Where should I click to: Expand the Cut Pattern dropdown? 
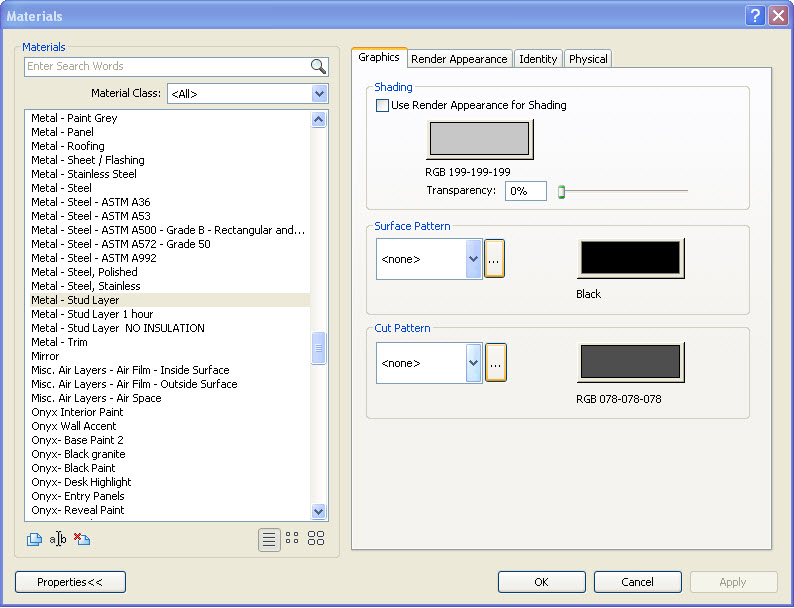point(474,363)
